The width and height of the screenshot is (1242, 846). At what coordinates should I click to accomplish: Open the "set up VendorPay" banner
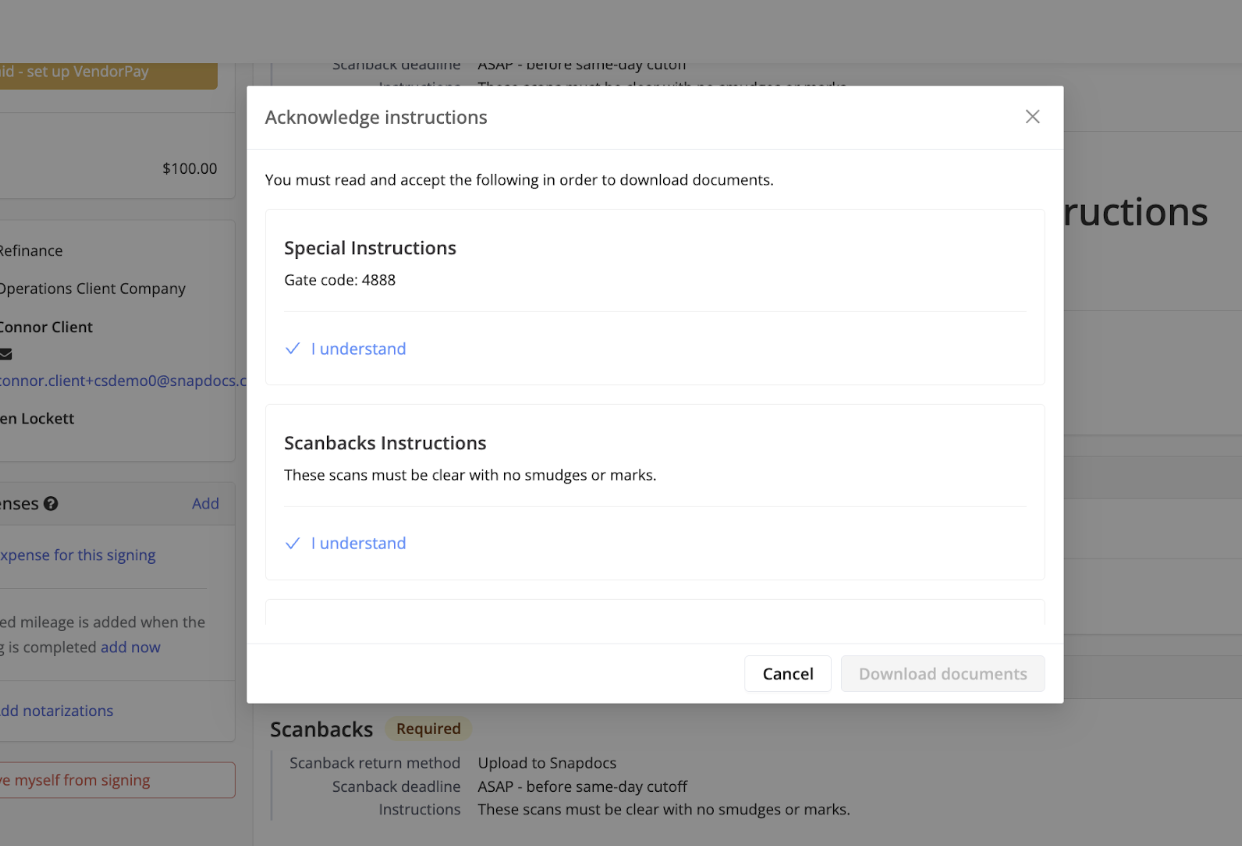click(100, 71)
